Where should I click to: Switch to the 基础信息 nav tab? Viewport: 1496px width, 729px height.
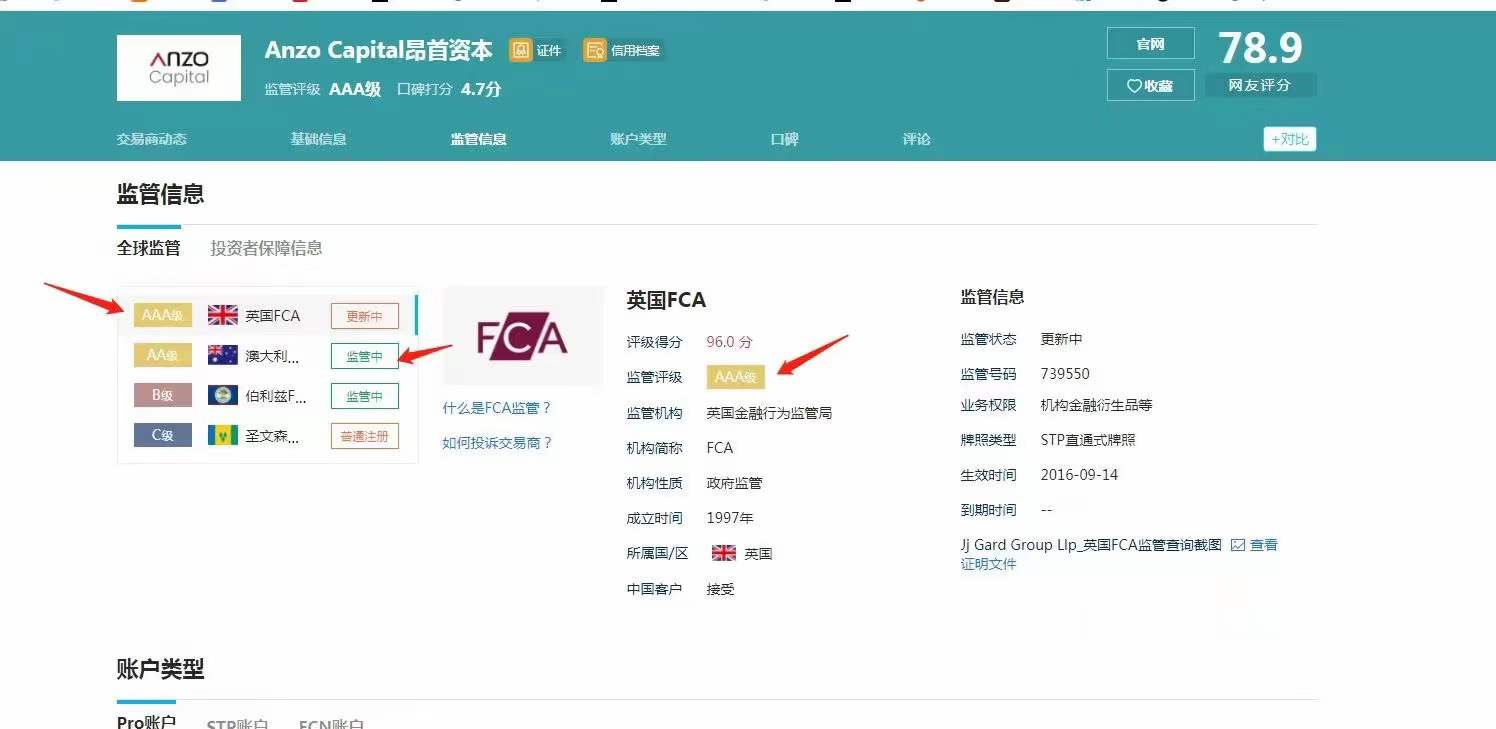(318, 139)
